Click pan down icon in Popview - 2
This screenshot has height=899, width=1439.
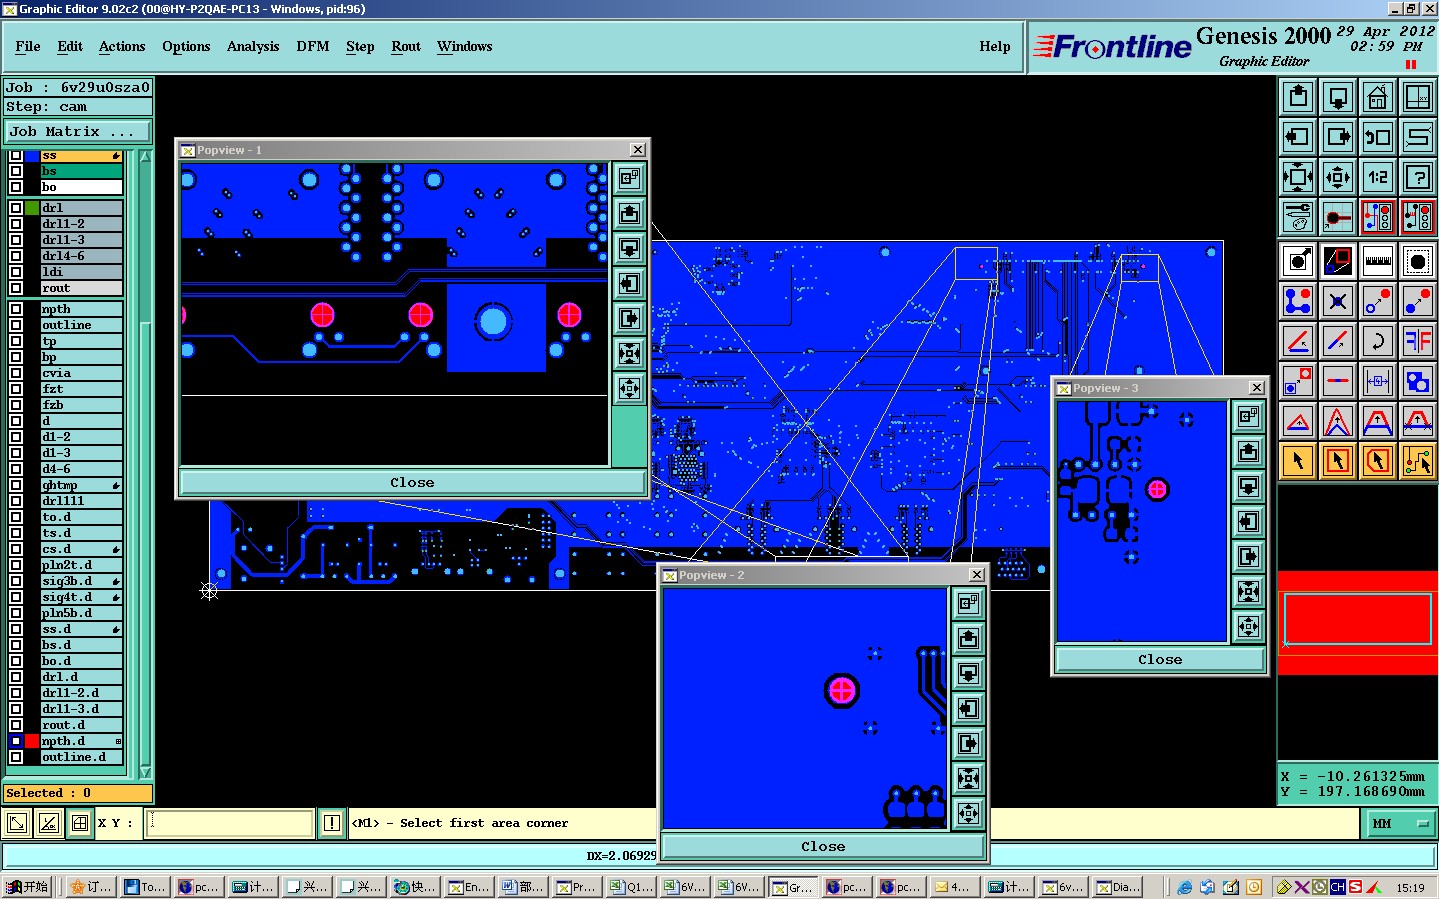click(x=968, y=673)
